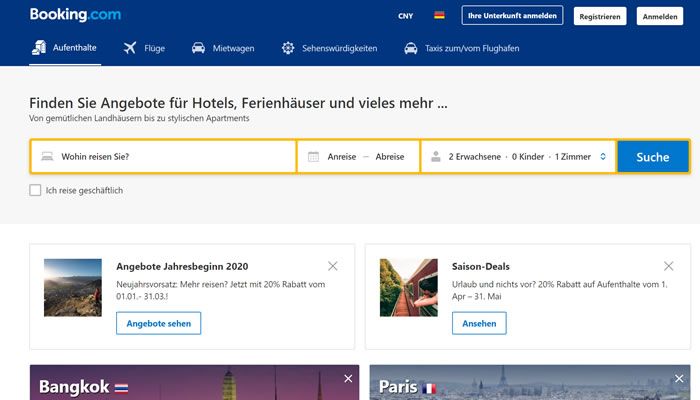
Task: Click the taxi icon for airport taxis
Action: point(411,48)
